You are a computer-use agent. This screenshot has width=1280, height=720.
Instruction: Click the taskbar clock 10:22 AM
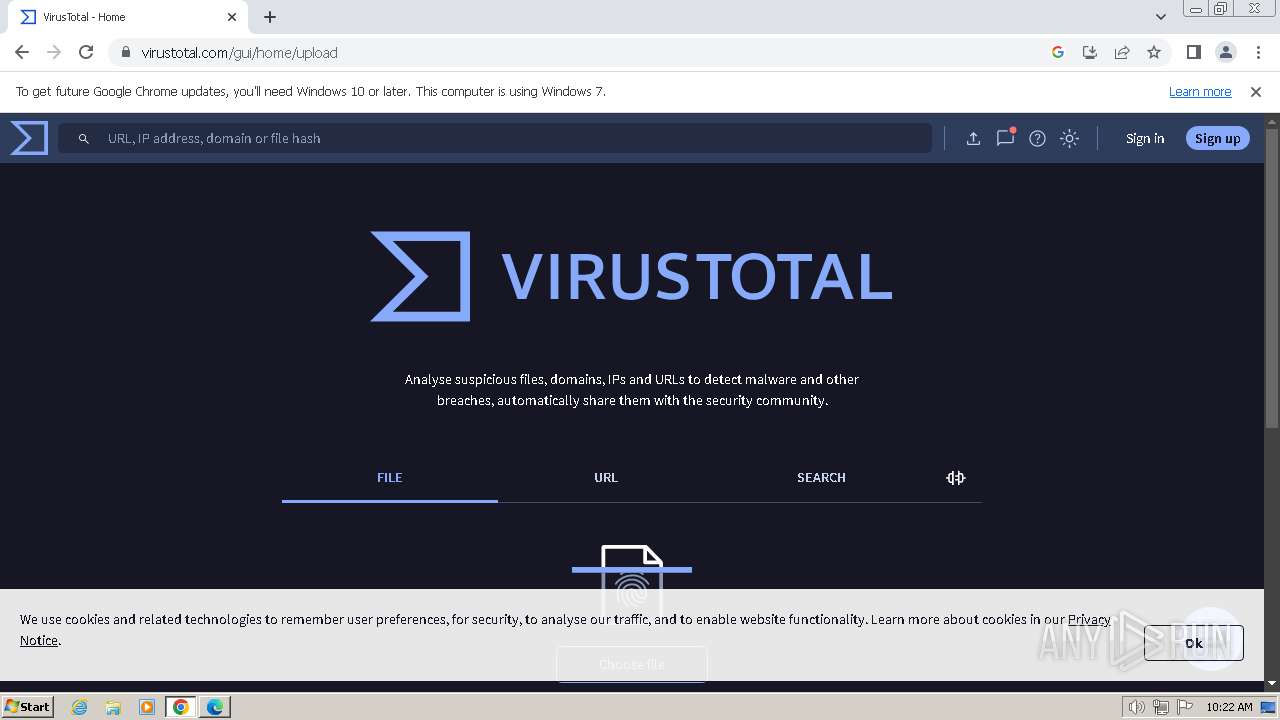(1229, 707)
